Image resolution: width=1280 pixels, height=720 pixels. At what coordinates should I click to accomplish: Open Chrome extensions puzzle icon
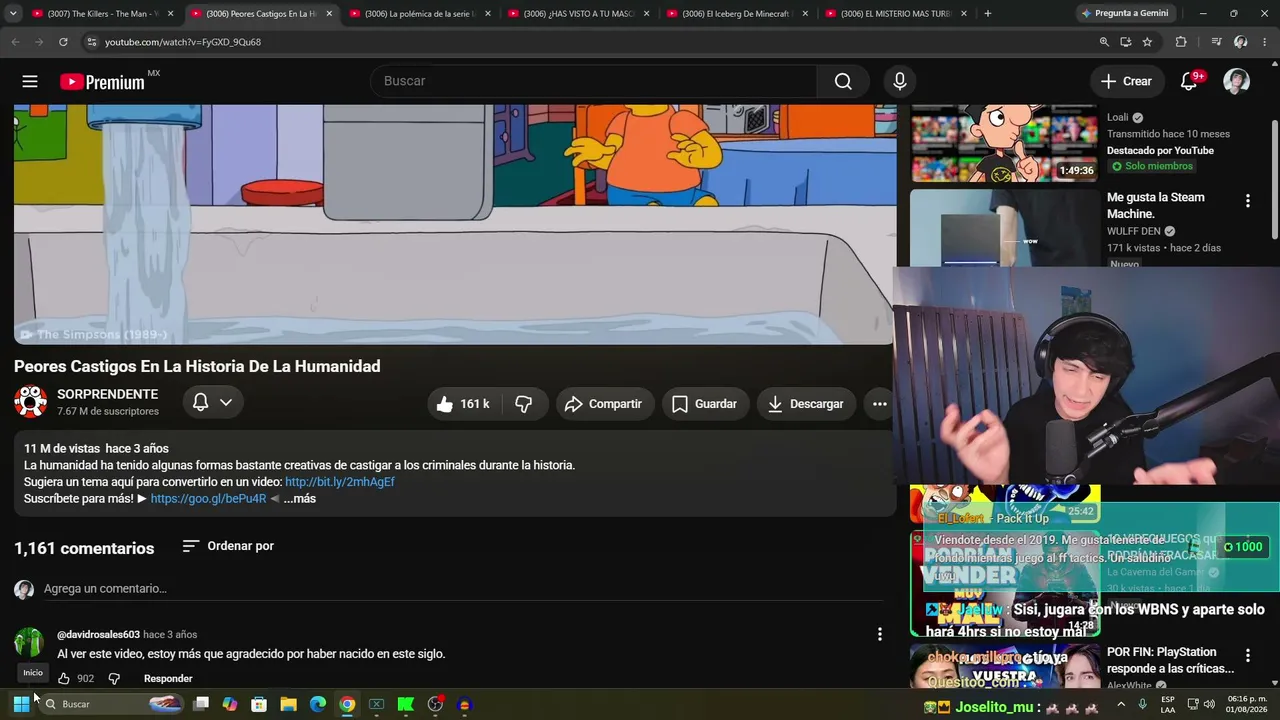pos(1181,42)
